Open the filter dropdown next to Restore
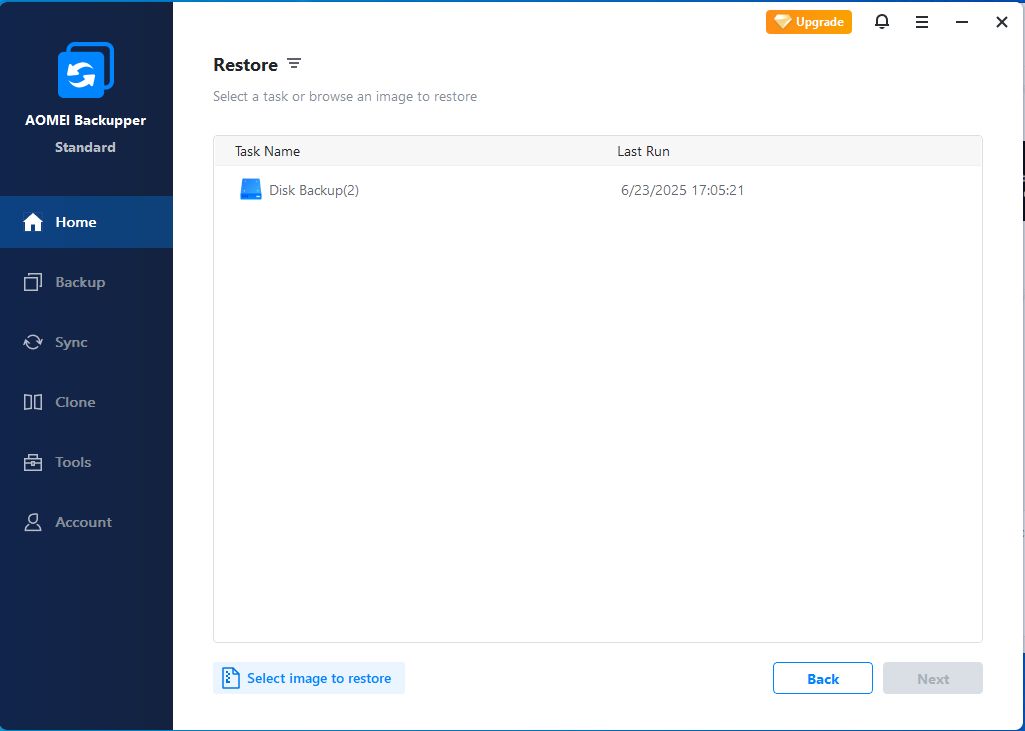1025x731 pixels. 294,64
